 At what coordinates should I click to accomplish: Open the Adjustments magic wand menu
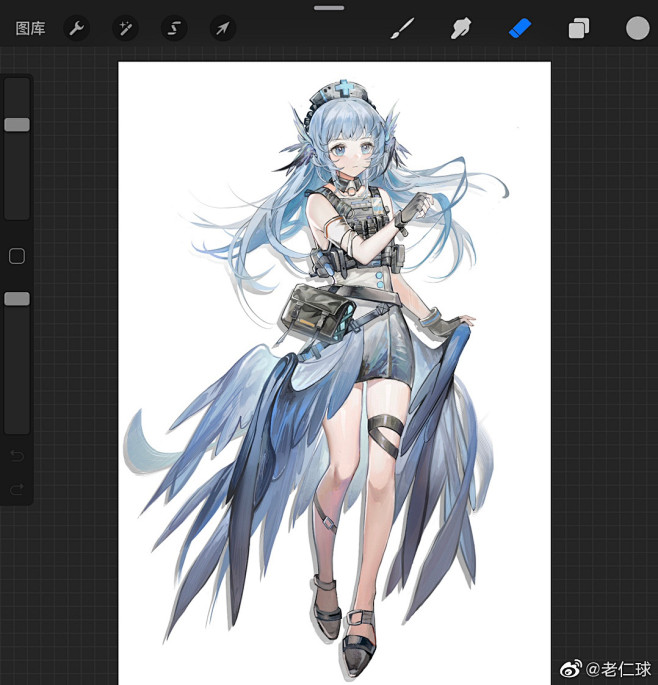pos(125,28)
